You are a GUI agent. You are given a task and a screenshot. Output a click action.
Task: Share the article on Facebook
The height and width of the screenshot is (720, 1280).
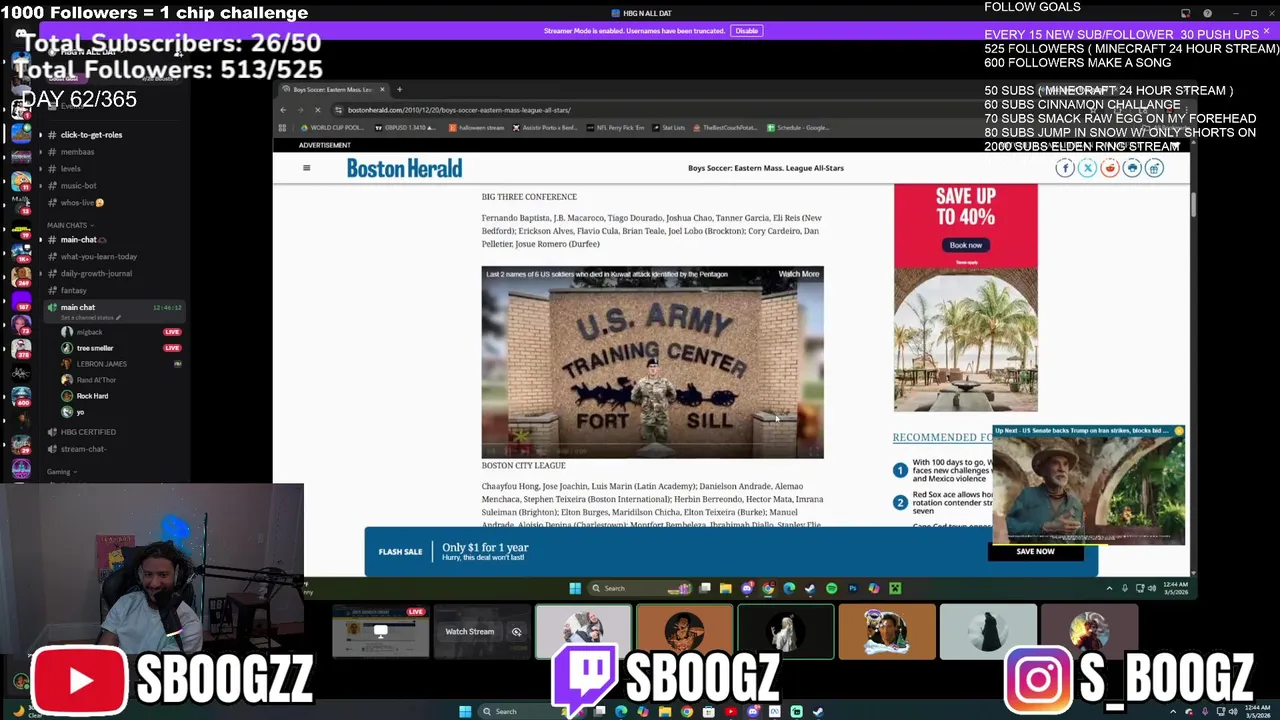tap(1065, 168)
